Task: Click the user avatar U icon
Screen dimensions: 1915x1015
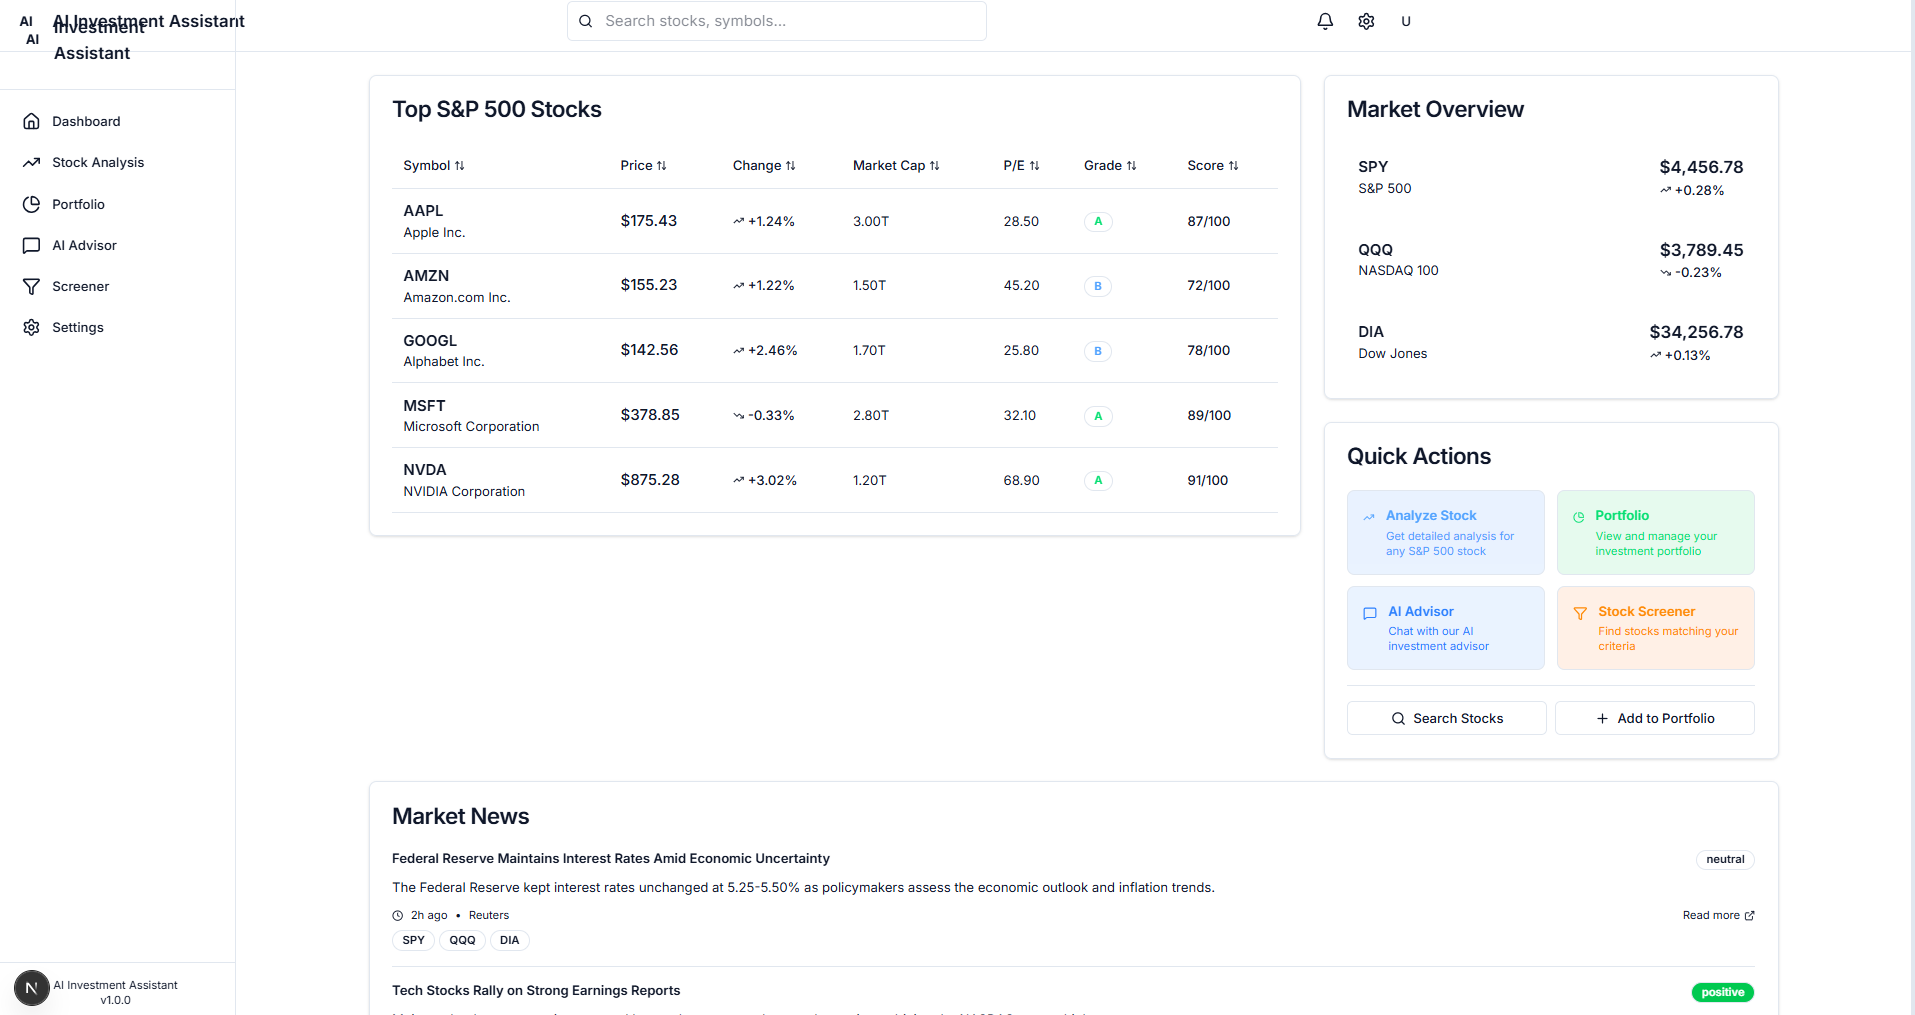Action: point(1406,21)
